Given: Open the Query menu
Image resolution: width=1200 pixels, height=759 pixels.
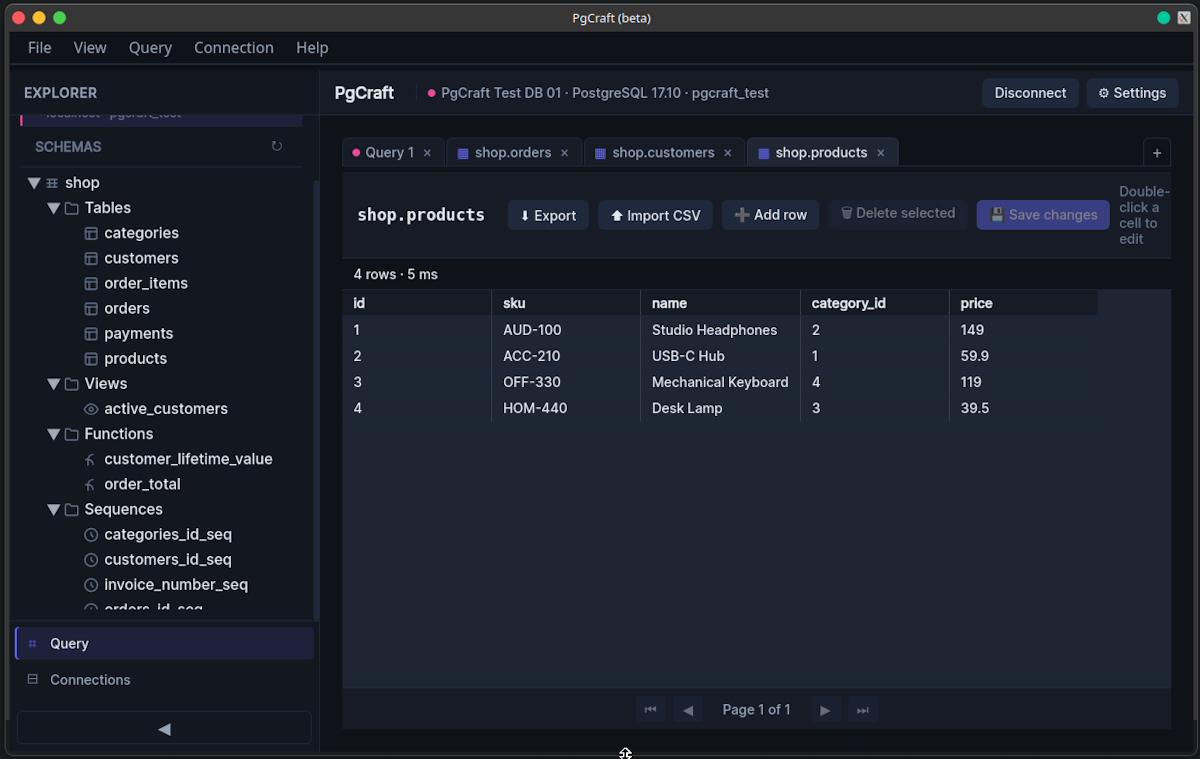Looking at the screenshot, I should click(150, 48).
